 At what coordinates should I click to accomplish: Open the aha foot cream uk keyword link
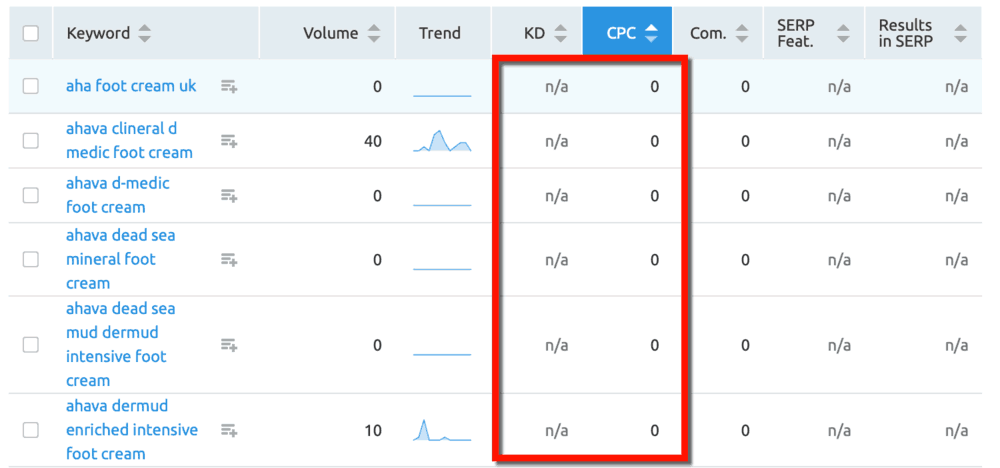pyautogui.click(x=131, y=86)
